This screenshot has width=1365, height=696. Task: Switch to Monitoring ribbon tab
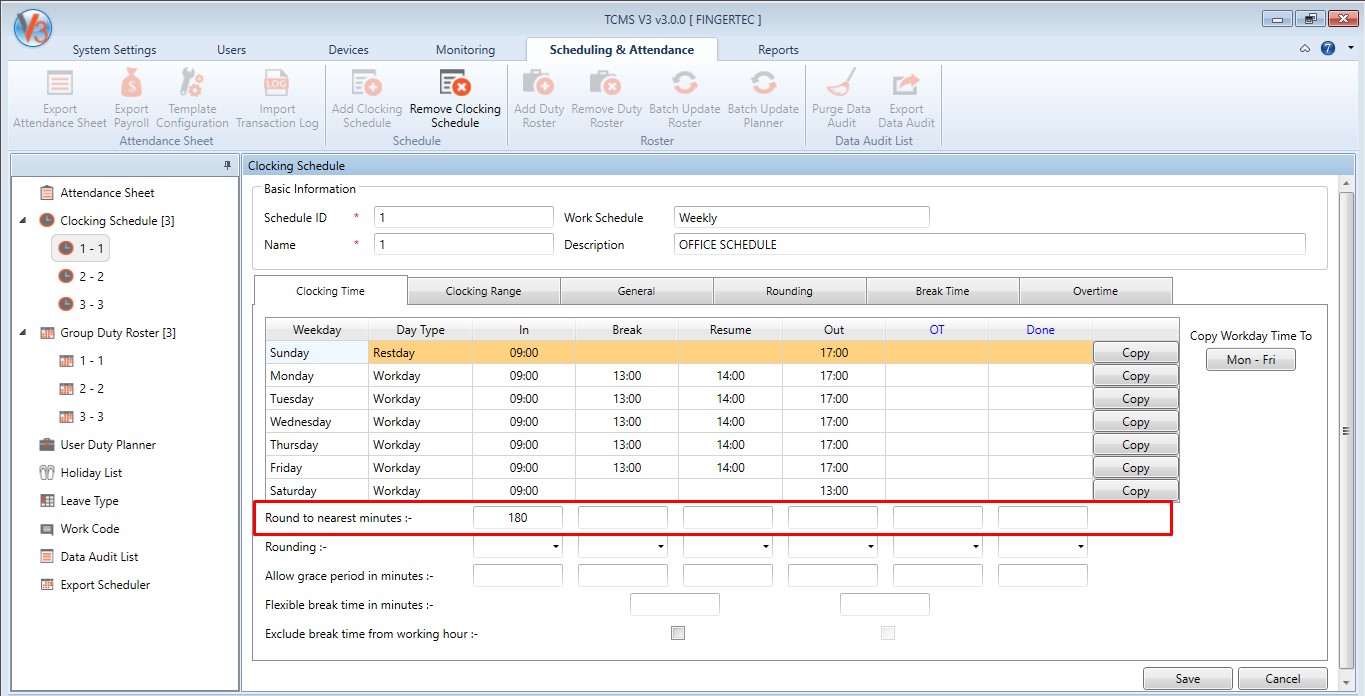click(465, 50)
